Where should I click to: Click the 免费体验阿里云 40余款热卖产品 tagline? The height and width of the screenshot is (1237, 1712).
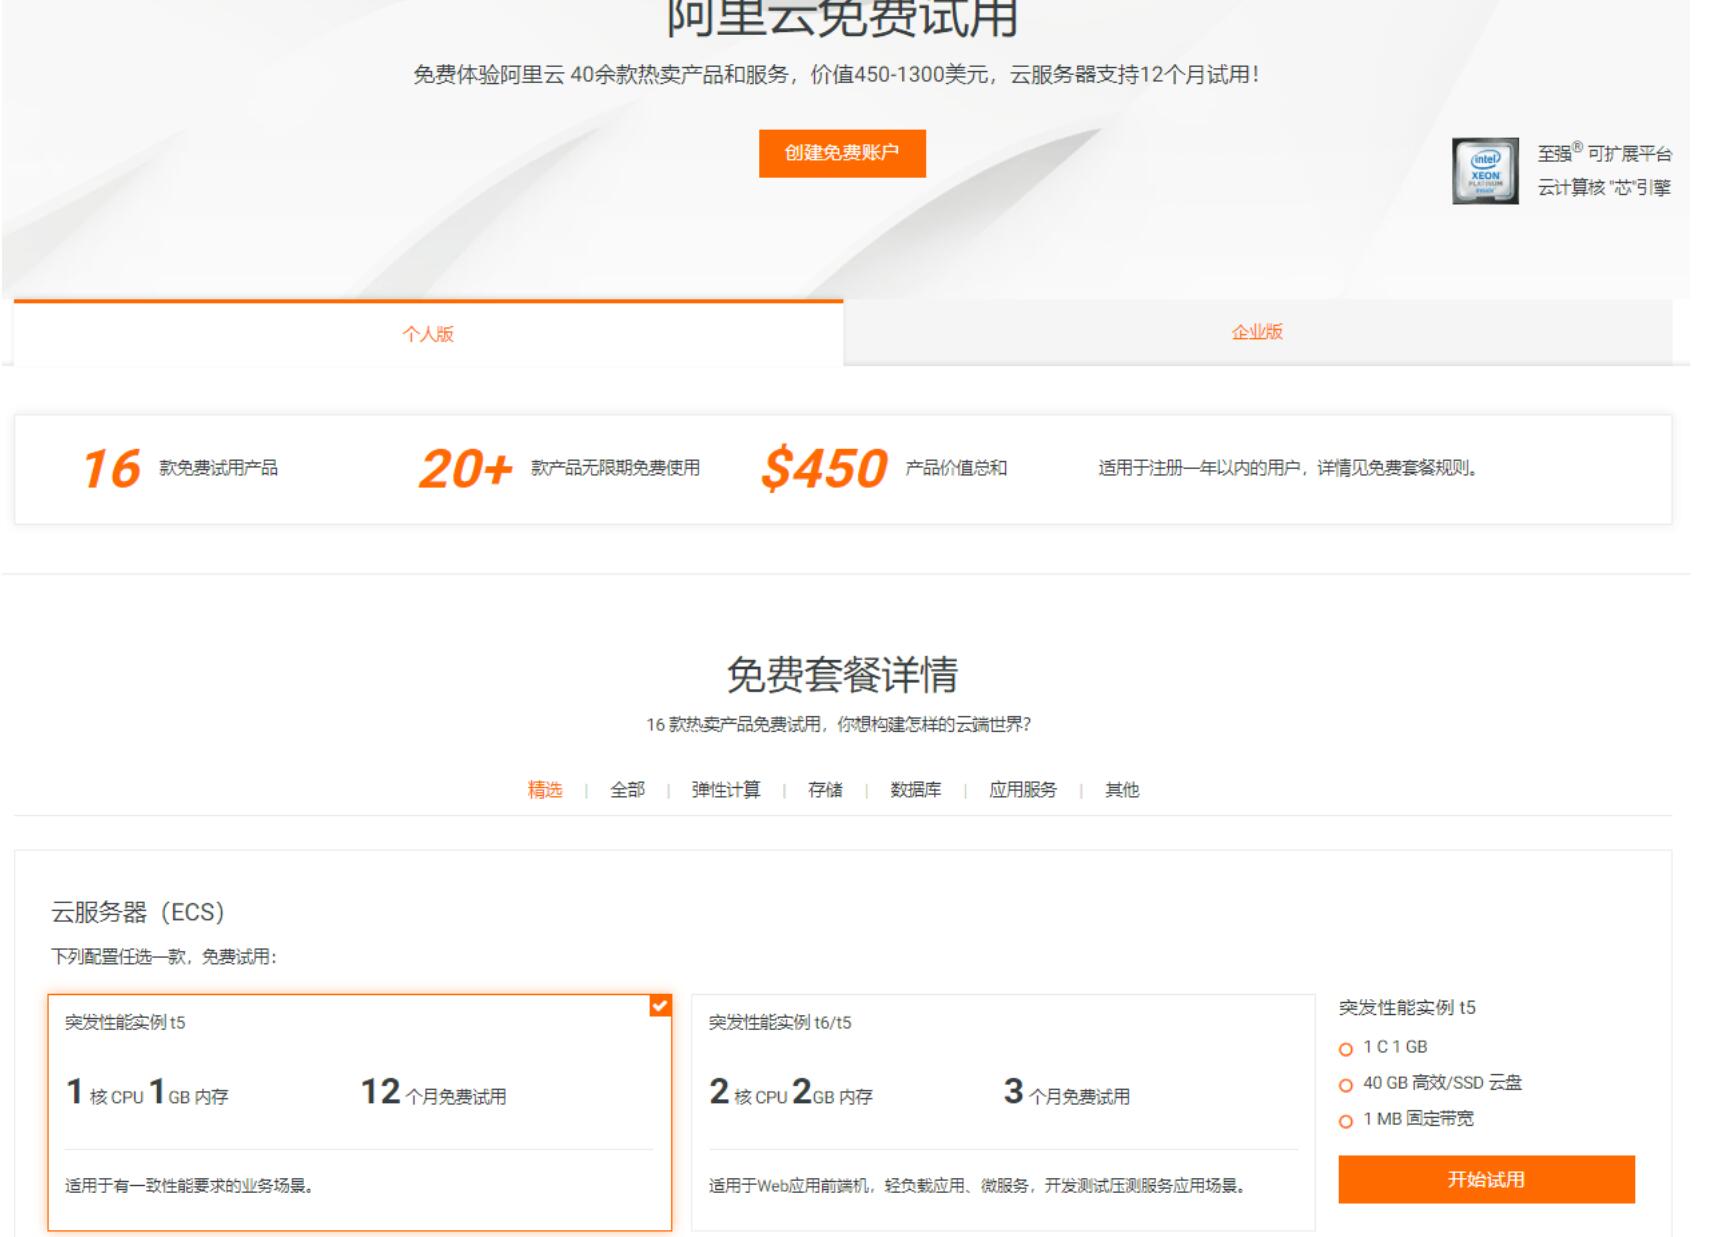837,75
